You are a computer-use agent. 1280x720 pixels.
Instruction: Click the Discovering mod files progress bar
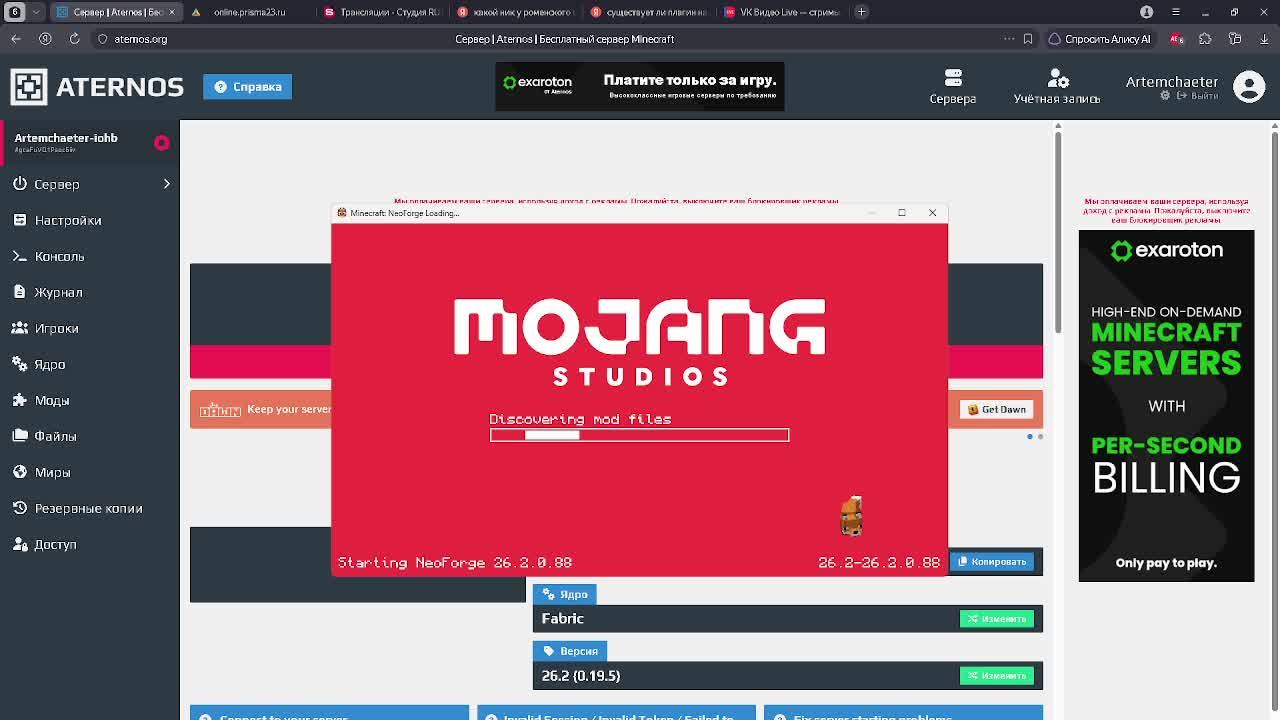point(639,435)
